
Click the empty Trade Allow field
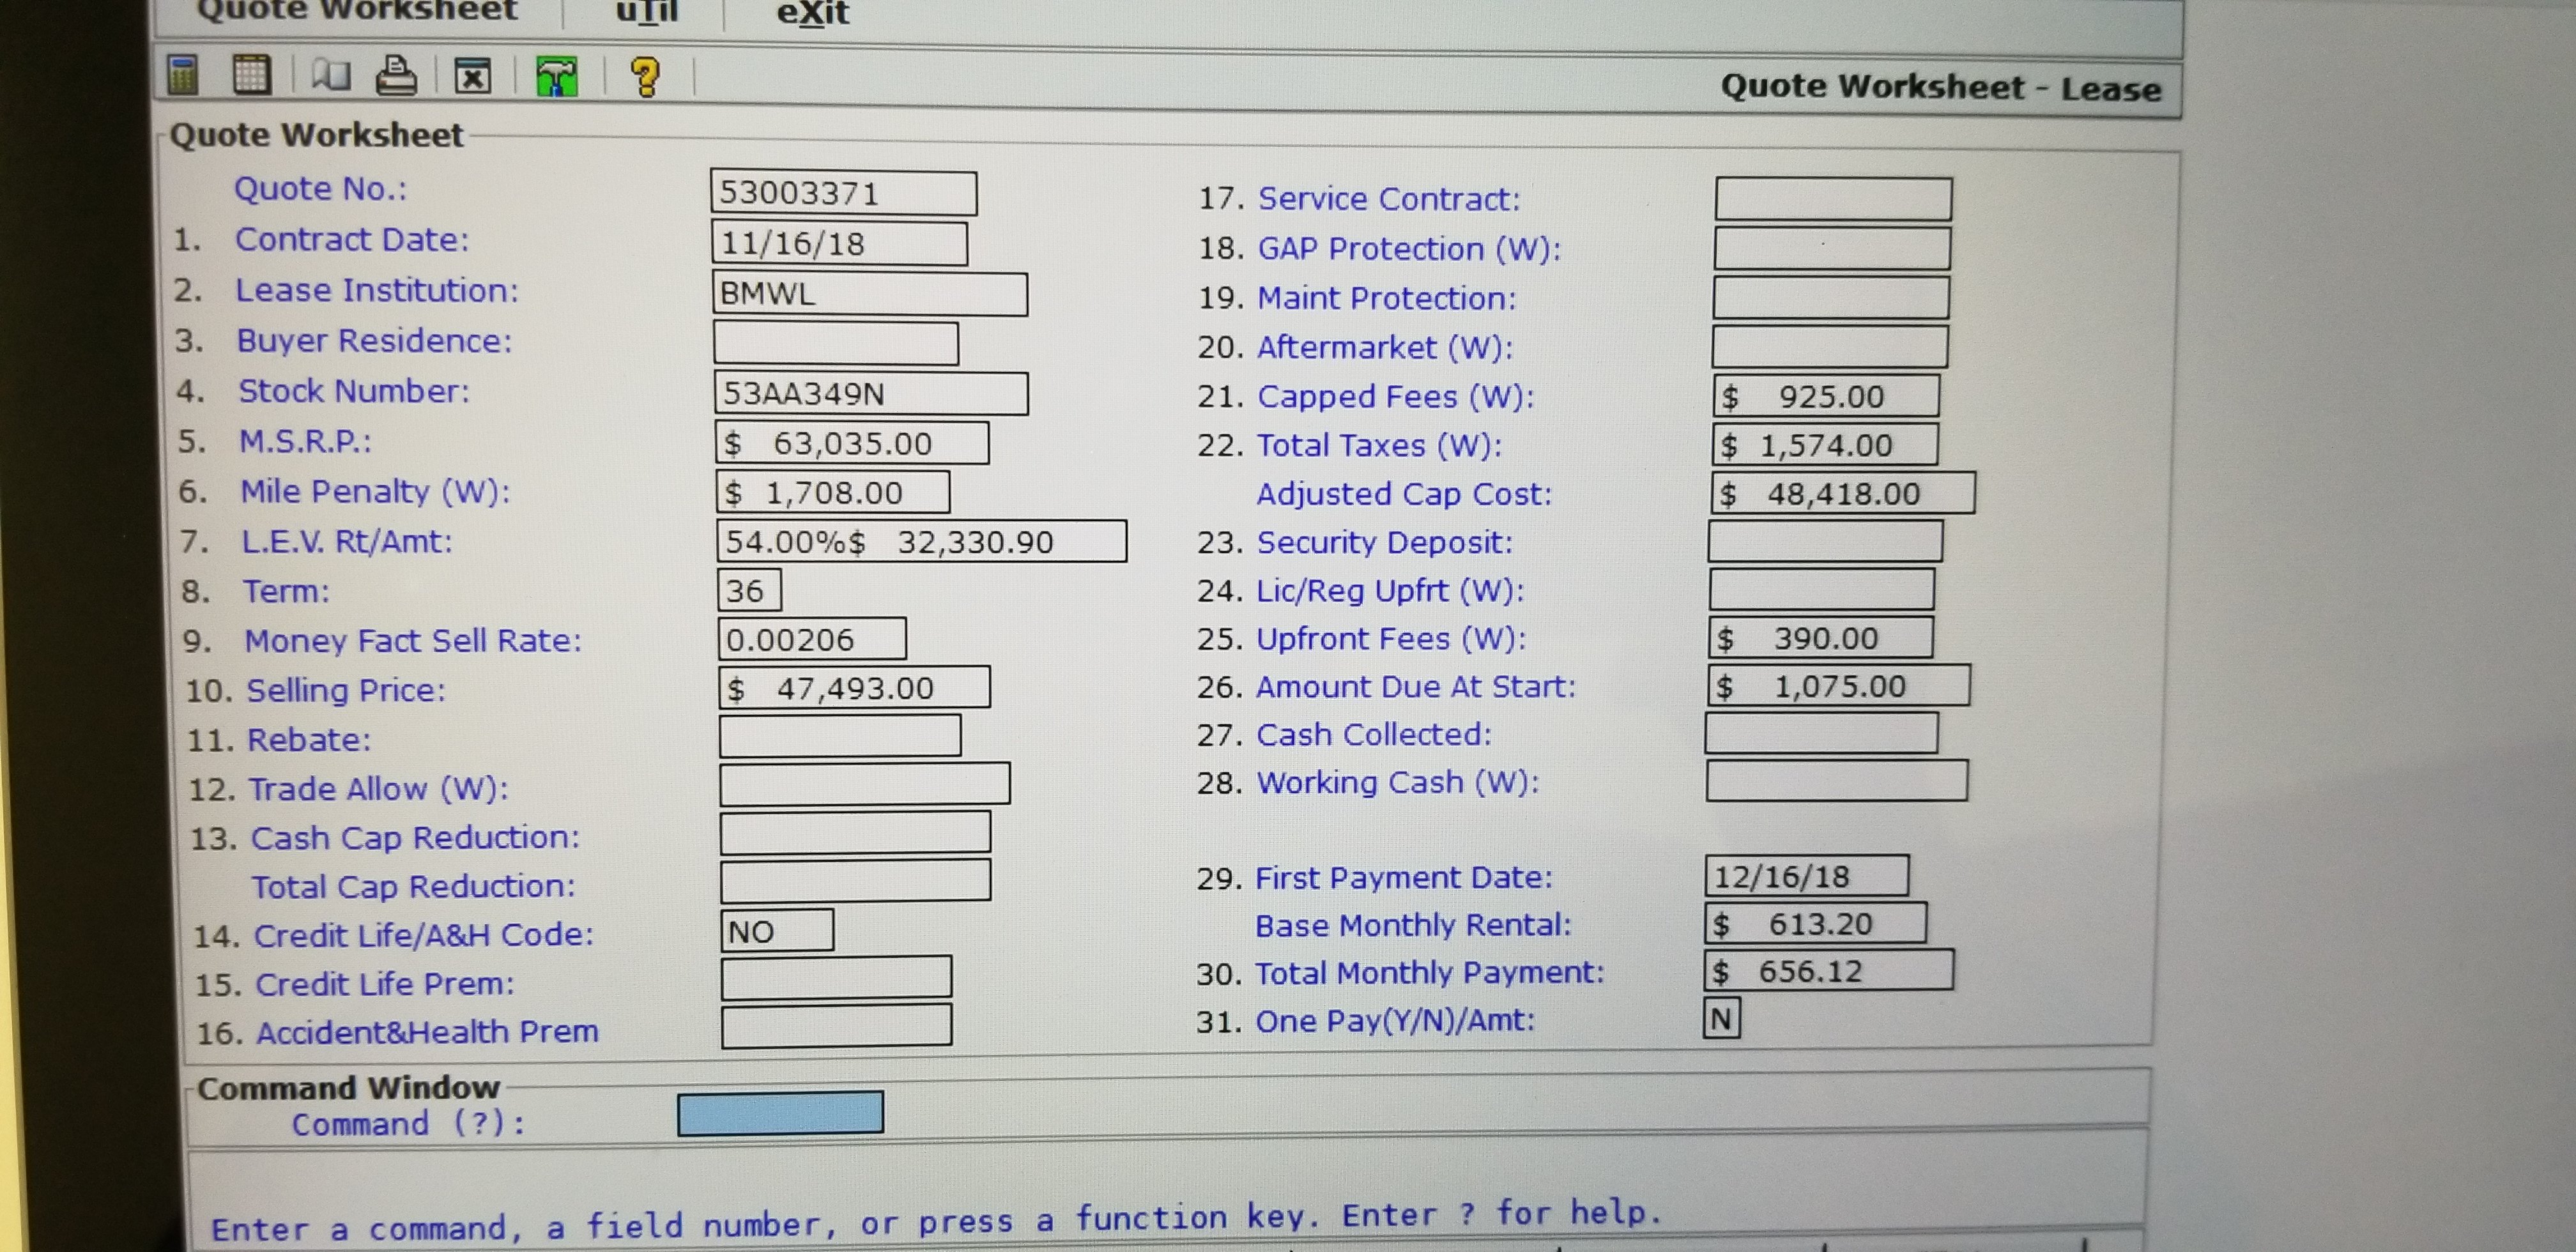[864, 784]
